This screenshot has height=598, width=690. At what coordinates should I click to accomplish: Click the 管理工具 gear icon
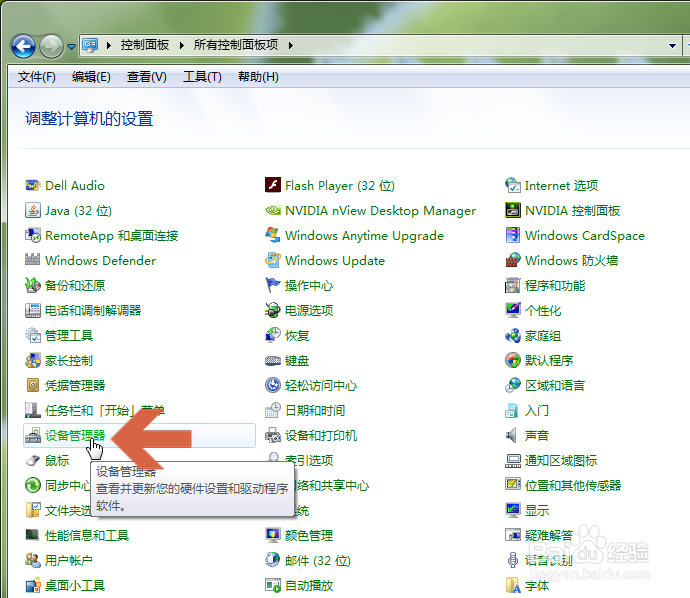[x=33, y=335]
